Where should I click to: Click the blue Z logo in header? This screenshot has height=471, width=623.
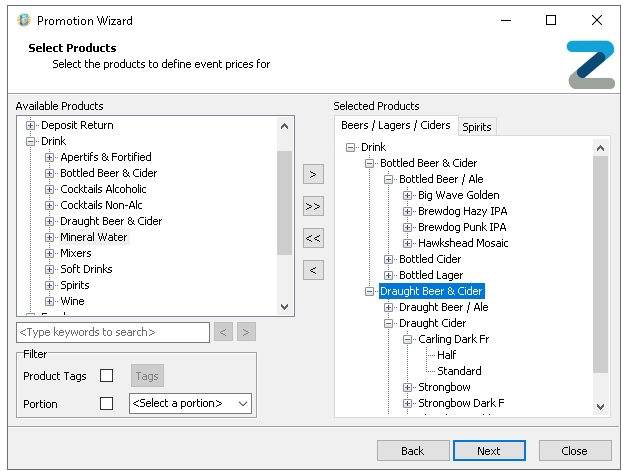coord(589,64)
